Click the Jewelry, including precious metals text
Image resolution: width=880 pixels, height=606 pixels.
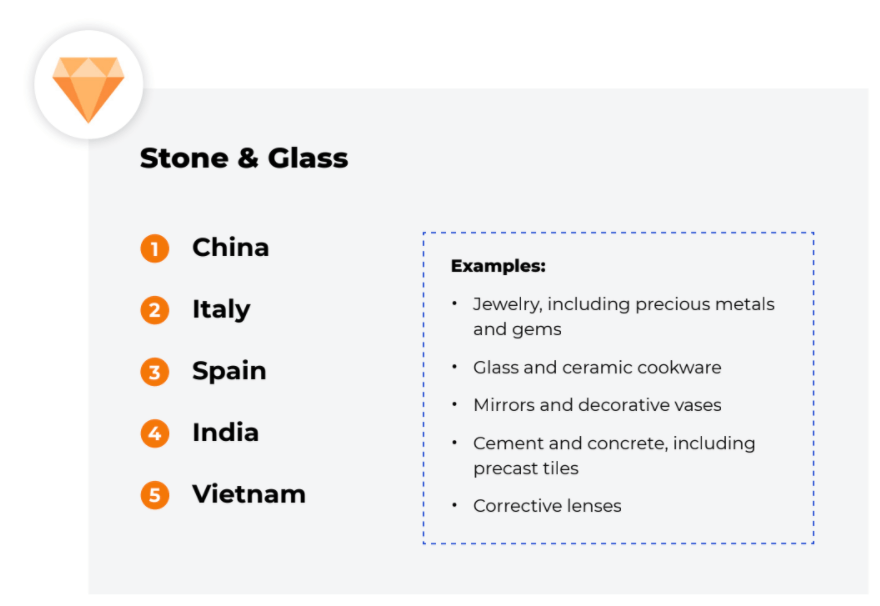(x=624, y=304)
